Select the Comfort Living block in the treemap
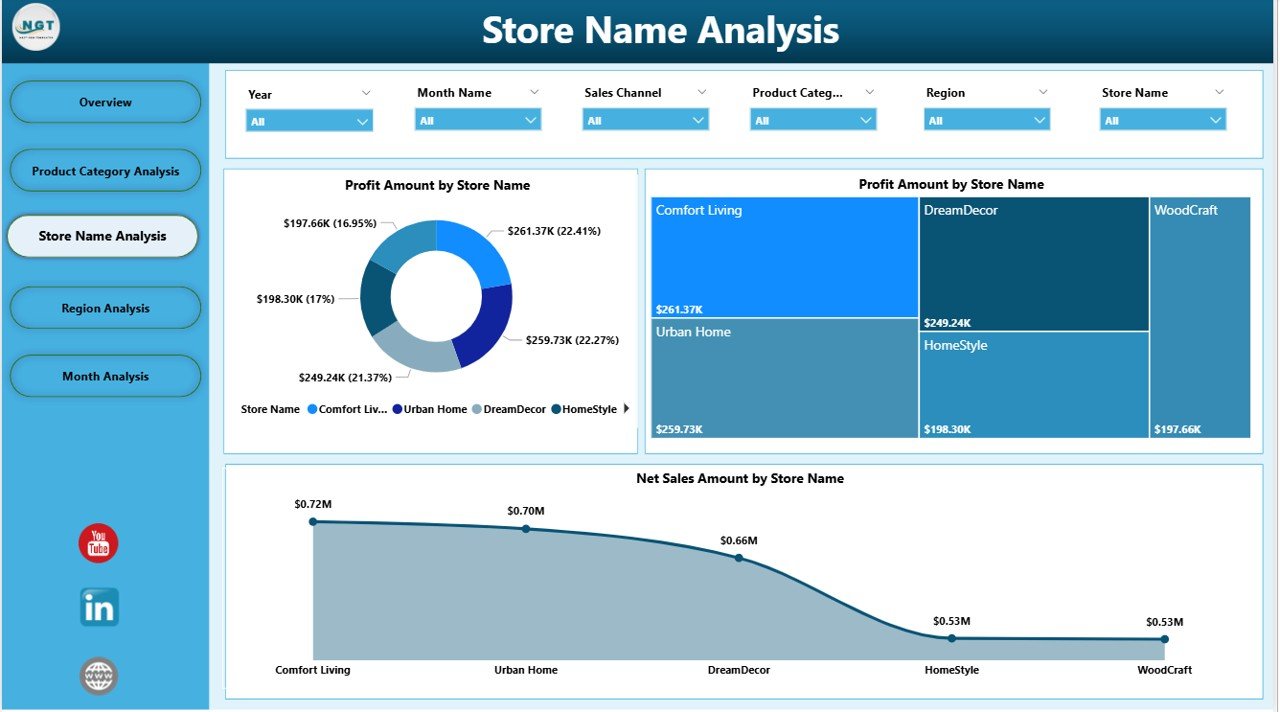Screen dimensions: 1280x712 pyautogui.click(x=783, y=260)
